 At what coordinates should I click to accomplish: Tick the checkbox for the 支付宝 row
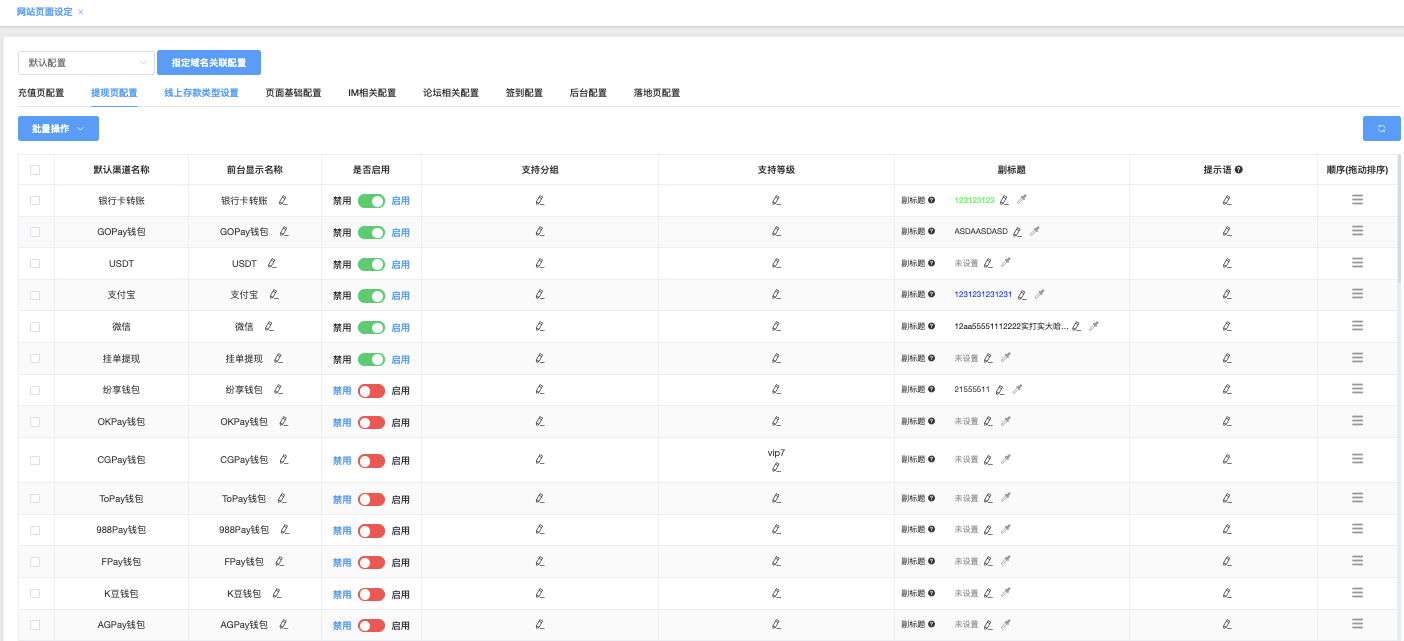(35, 295)
